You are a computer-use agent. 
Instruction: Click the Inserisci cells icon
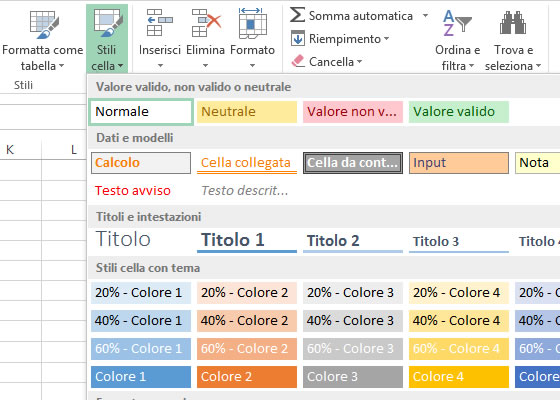[x=159, y=22]
